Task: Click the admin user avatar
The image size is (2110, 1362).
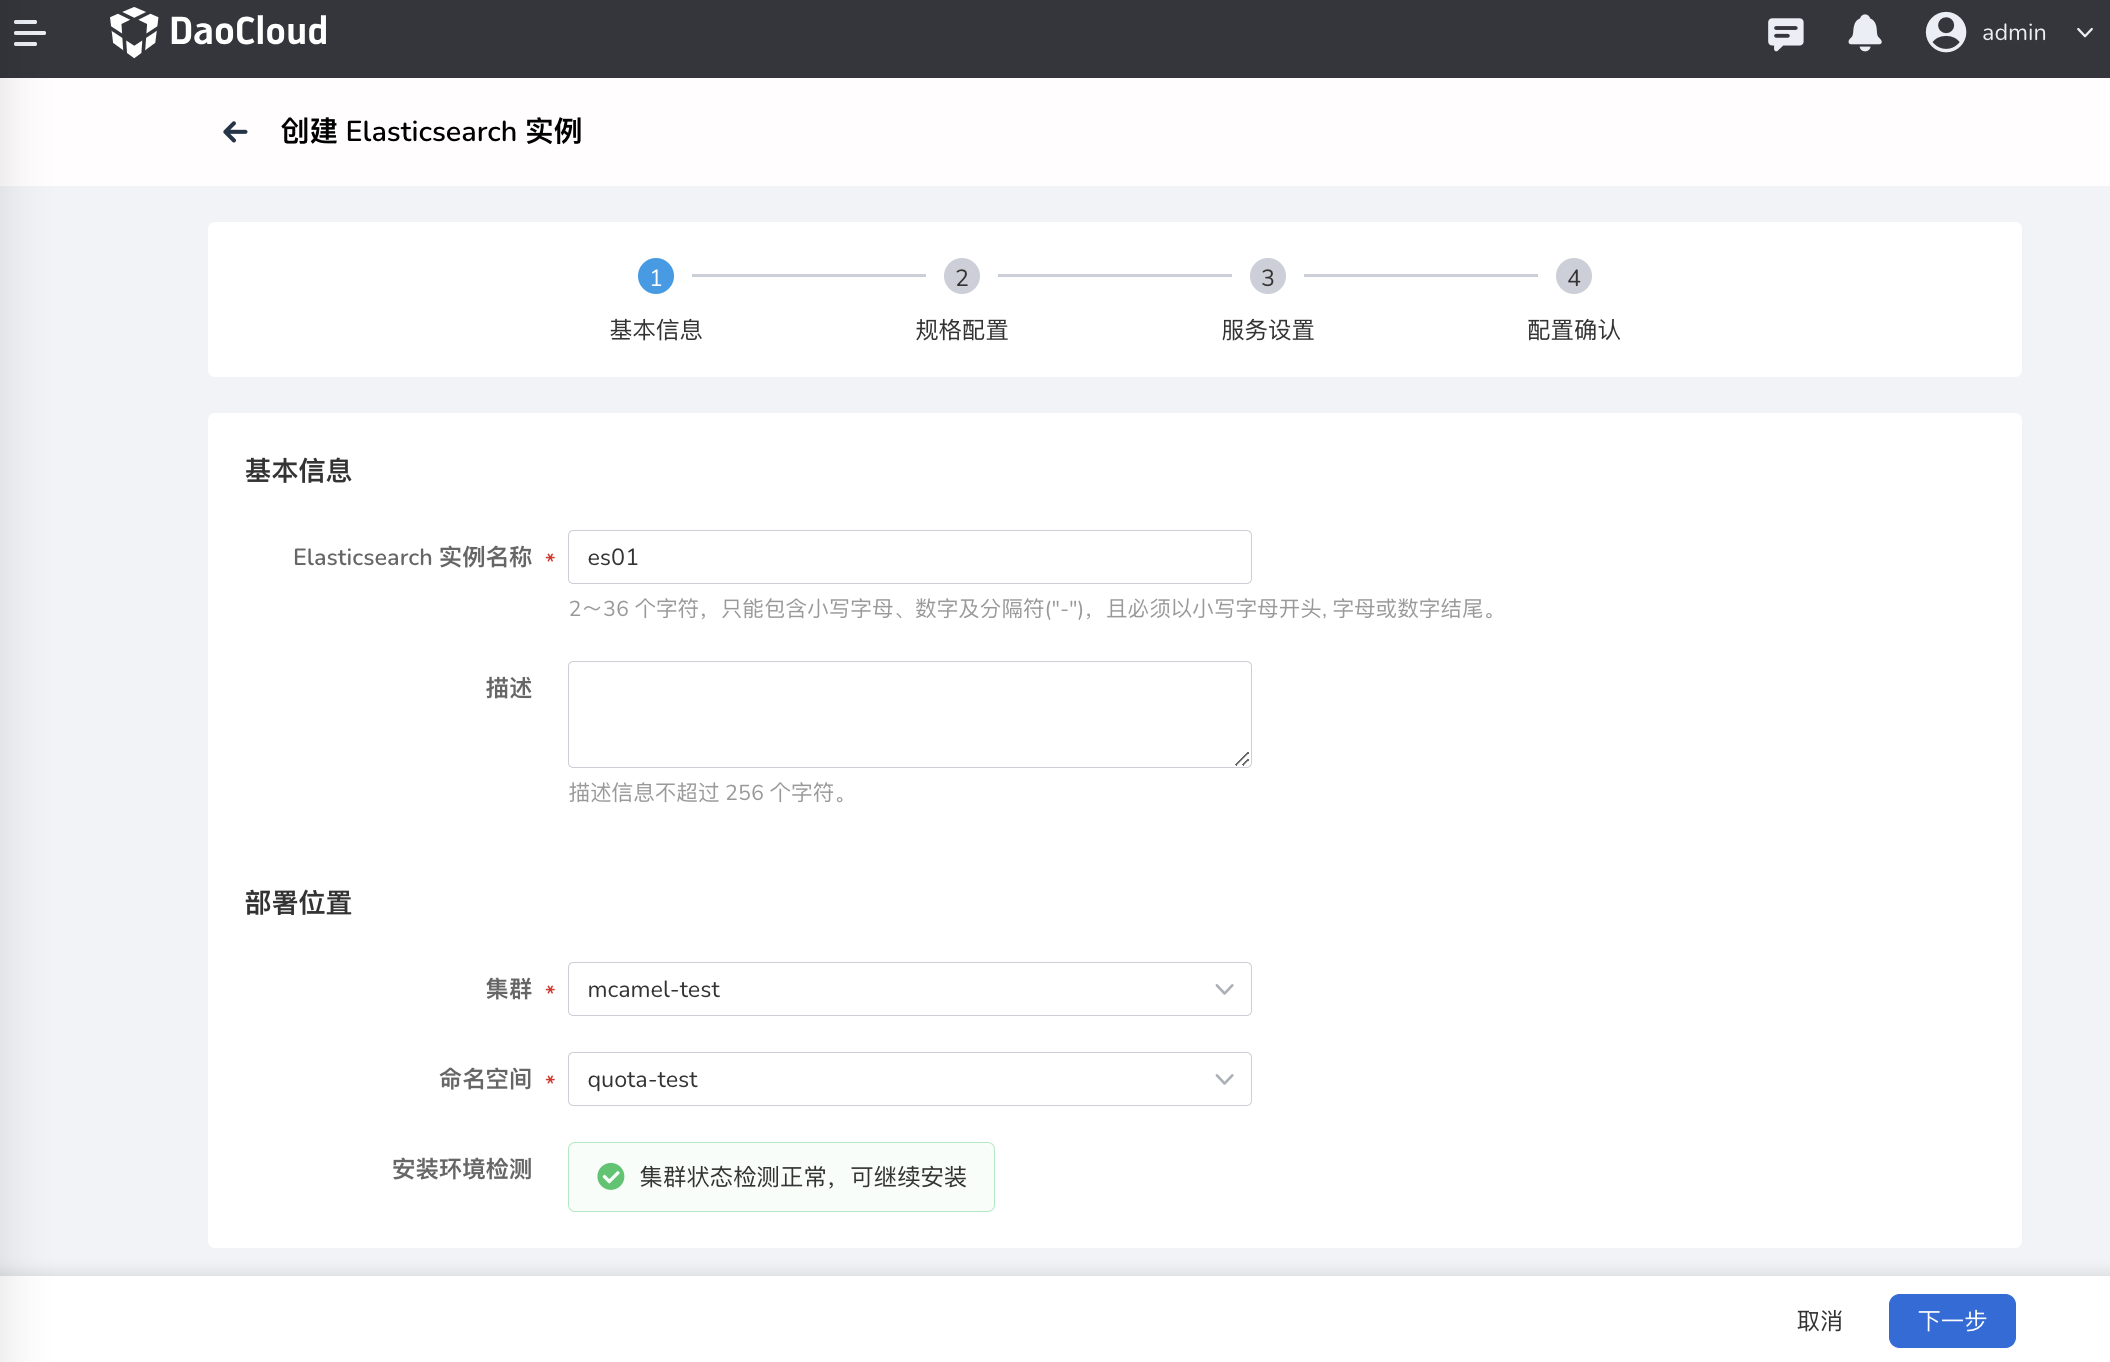Action: (x=1945, y=32)
